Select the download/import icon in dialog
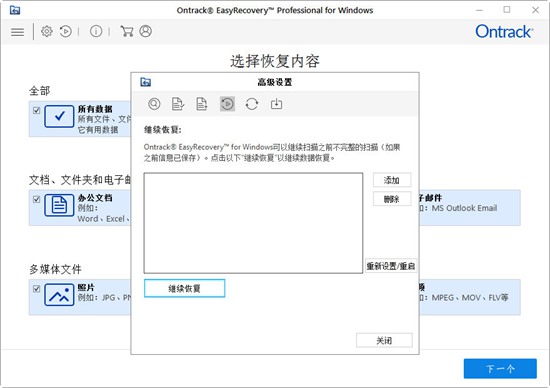 pyautogui.click(x=276, y=104)
